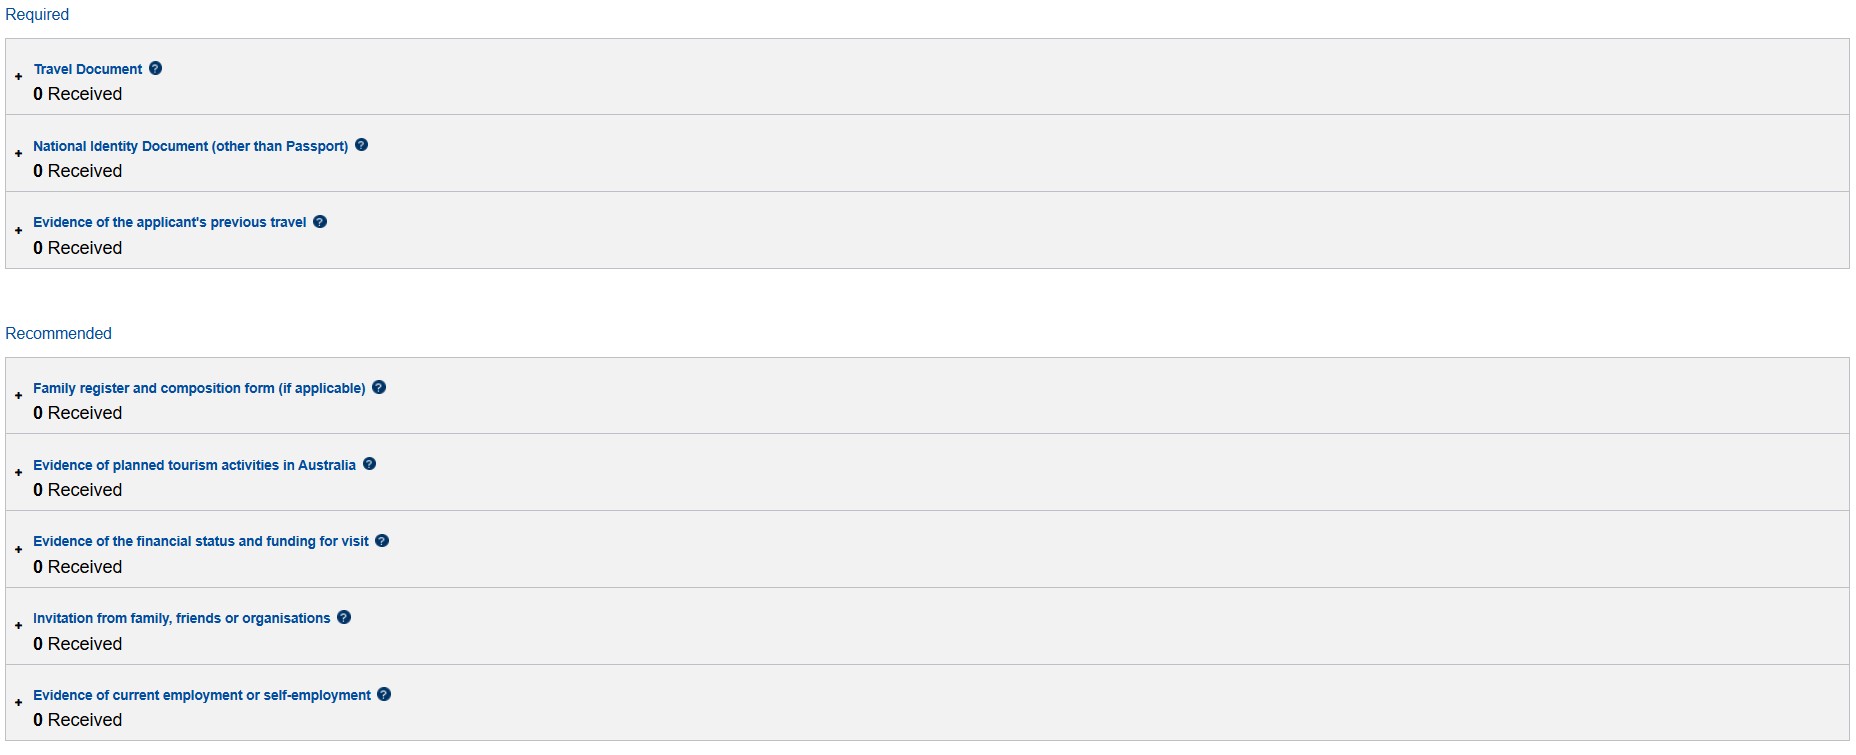The width and height of the screenshot is (1856, 755).
Task: Expand applicant's previous travel evidence row
Action: 18,231
